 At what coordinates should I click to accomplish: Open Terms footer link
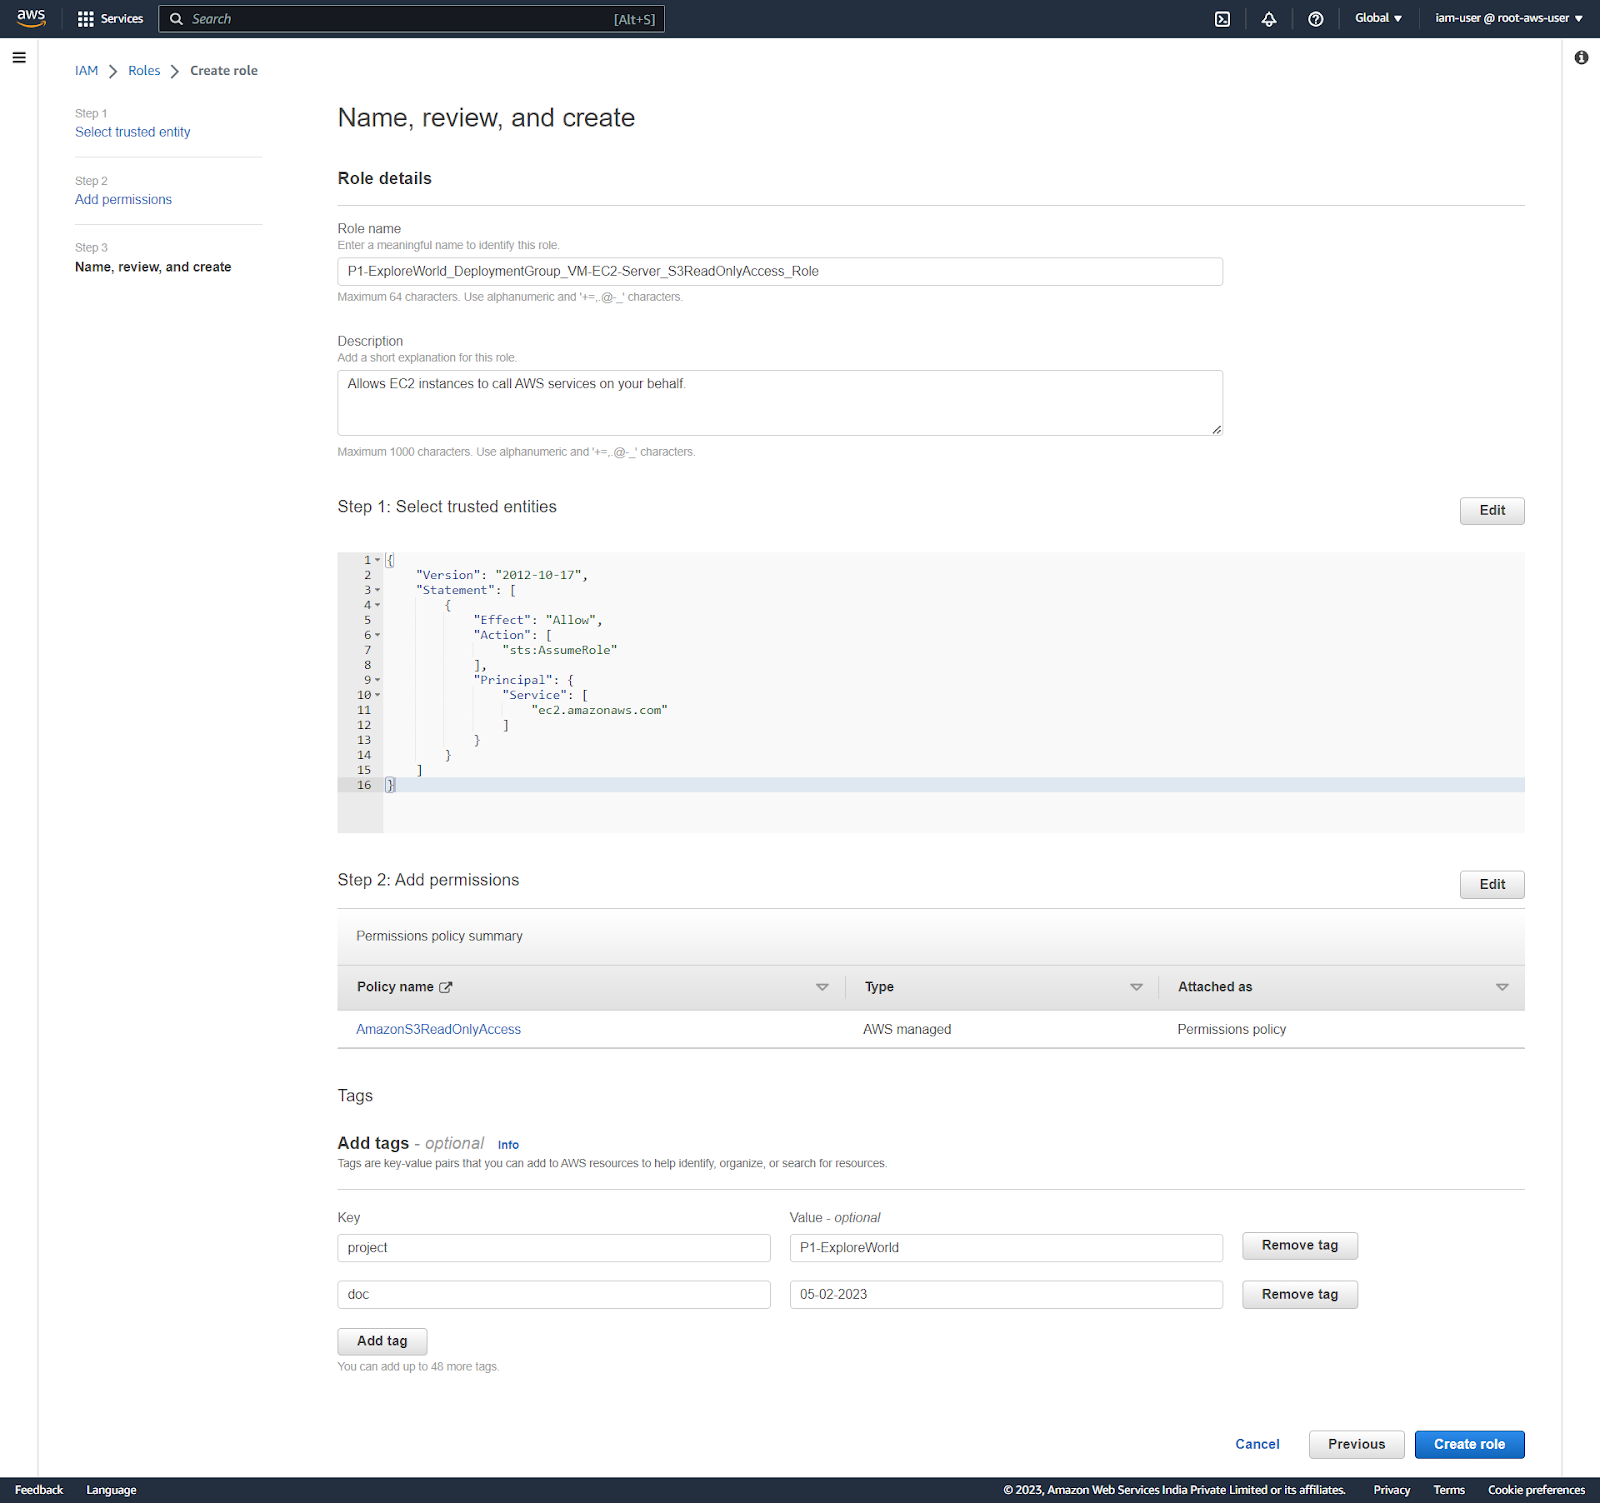point(1448,1491)
